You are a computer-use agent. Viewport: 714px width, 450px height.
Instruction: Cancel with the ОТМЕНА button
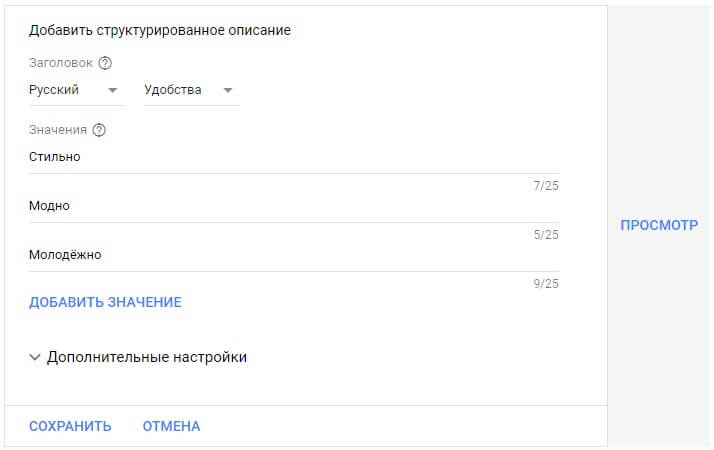click(x=171, y=427)
